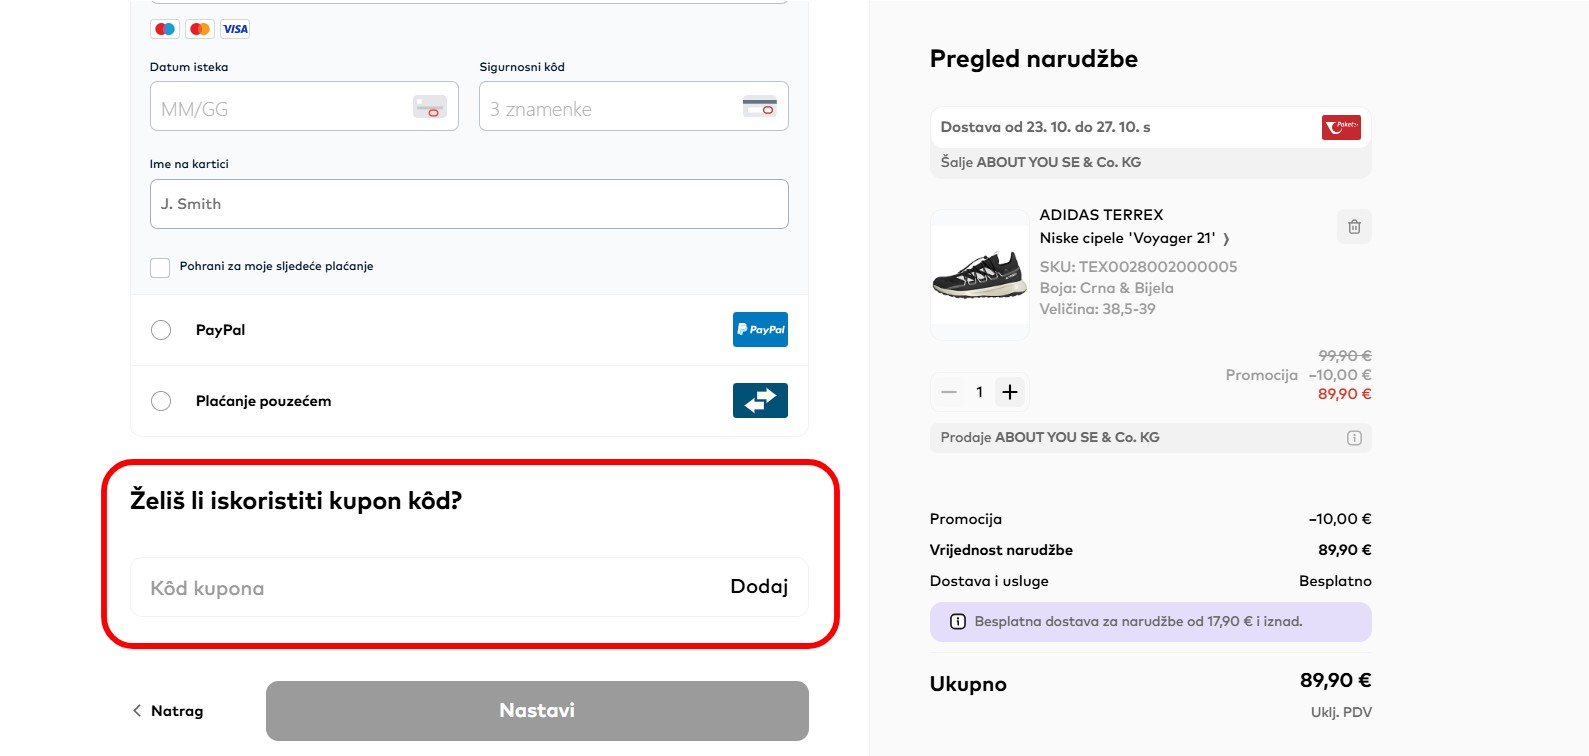Click the free delivery info icon
This screenshot has height=756, width=1589.
tap(957, 622)
